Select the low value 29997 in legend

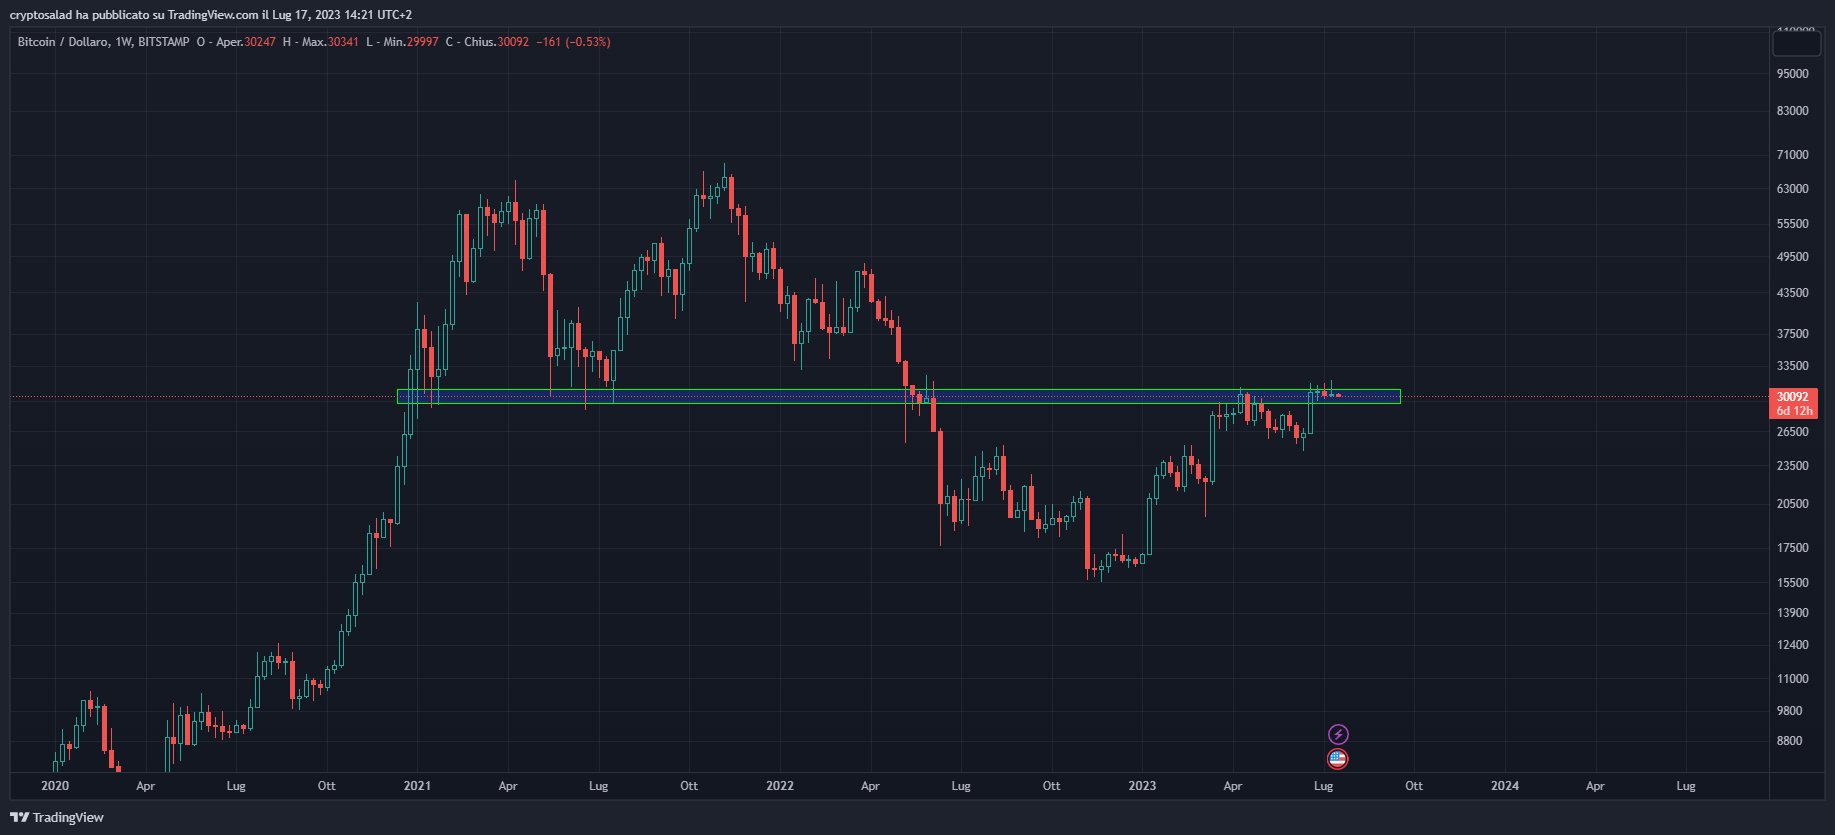(422, 42)
